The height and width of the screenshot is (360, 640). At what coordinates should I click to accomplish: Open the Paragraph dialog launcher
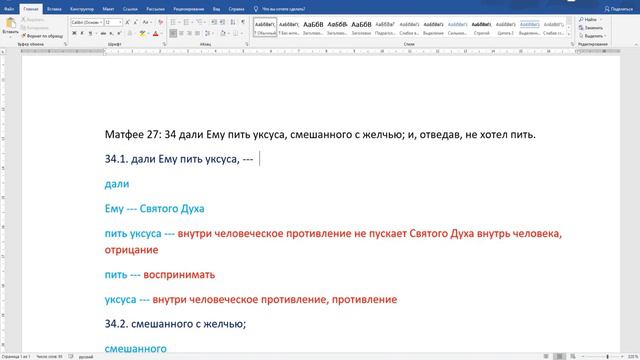[247, 44]
